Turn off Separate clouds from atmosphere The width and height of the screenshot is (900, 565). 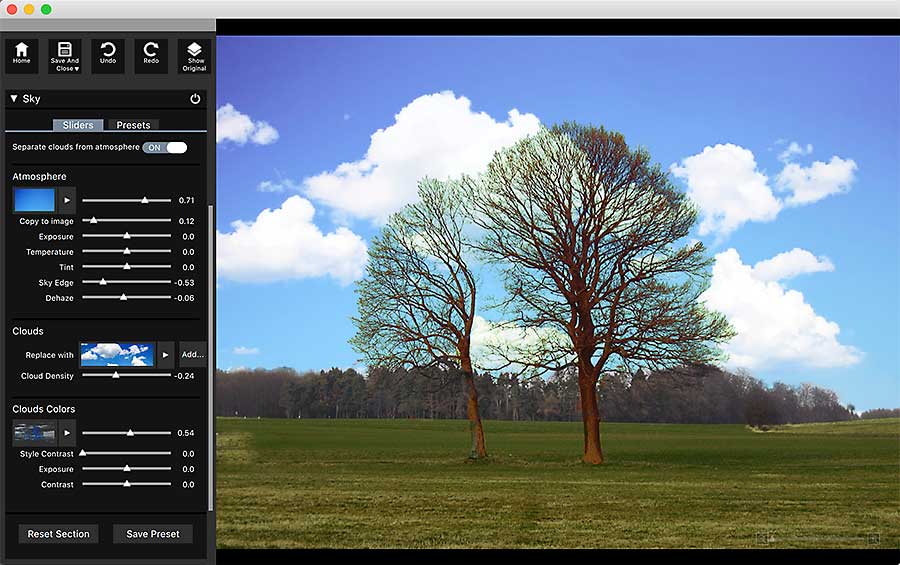point(165,148)
